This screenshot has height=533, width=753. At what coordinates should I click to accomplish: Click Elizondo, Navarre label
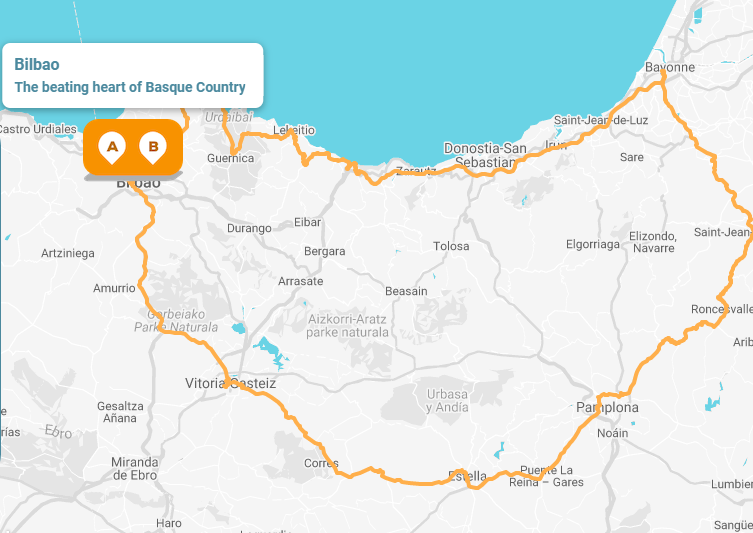[653, 242]
